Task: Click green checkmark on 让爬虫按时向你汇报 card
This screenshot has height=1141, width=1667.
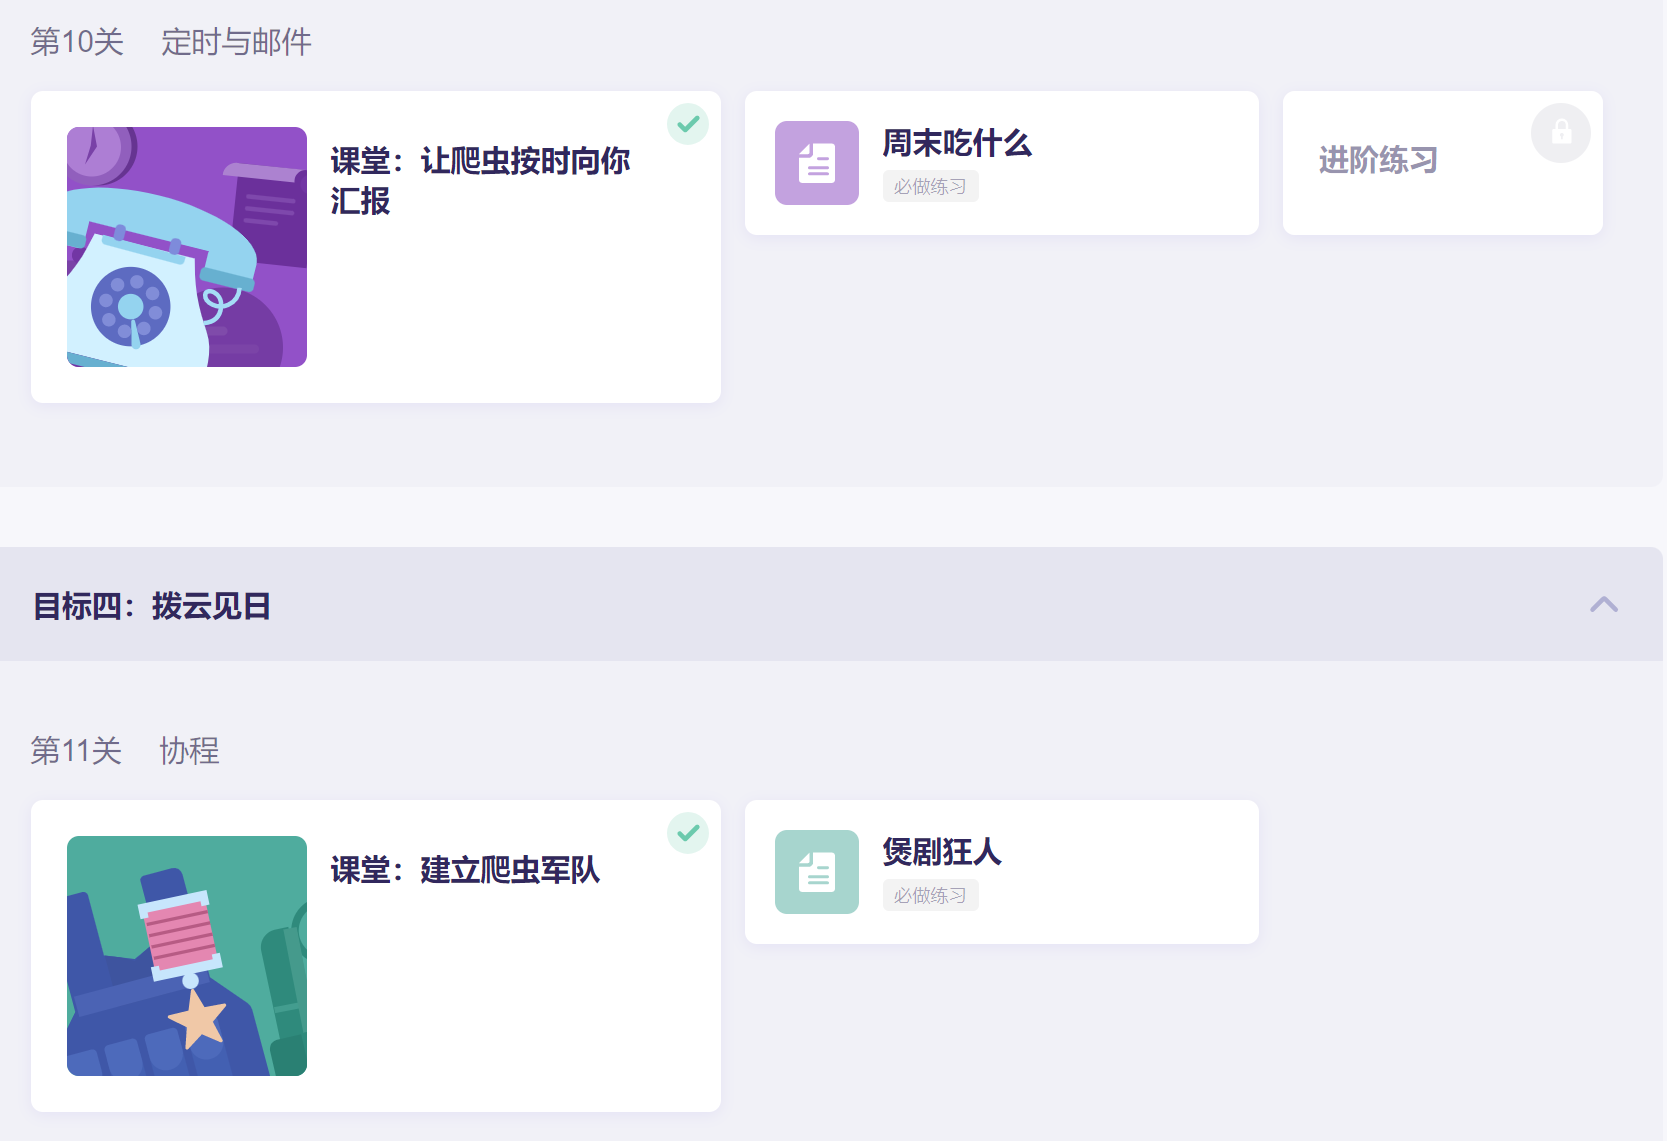Action: pos(688,124)
